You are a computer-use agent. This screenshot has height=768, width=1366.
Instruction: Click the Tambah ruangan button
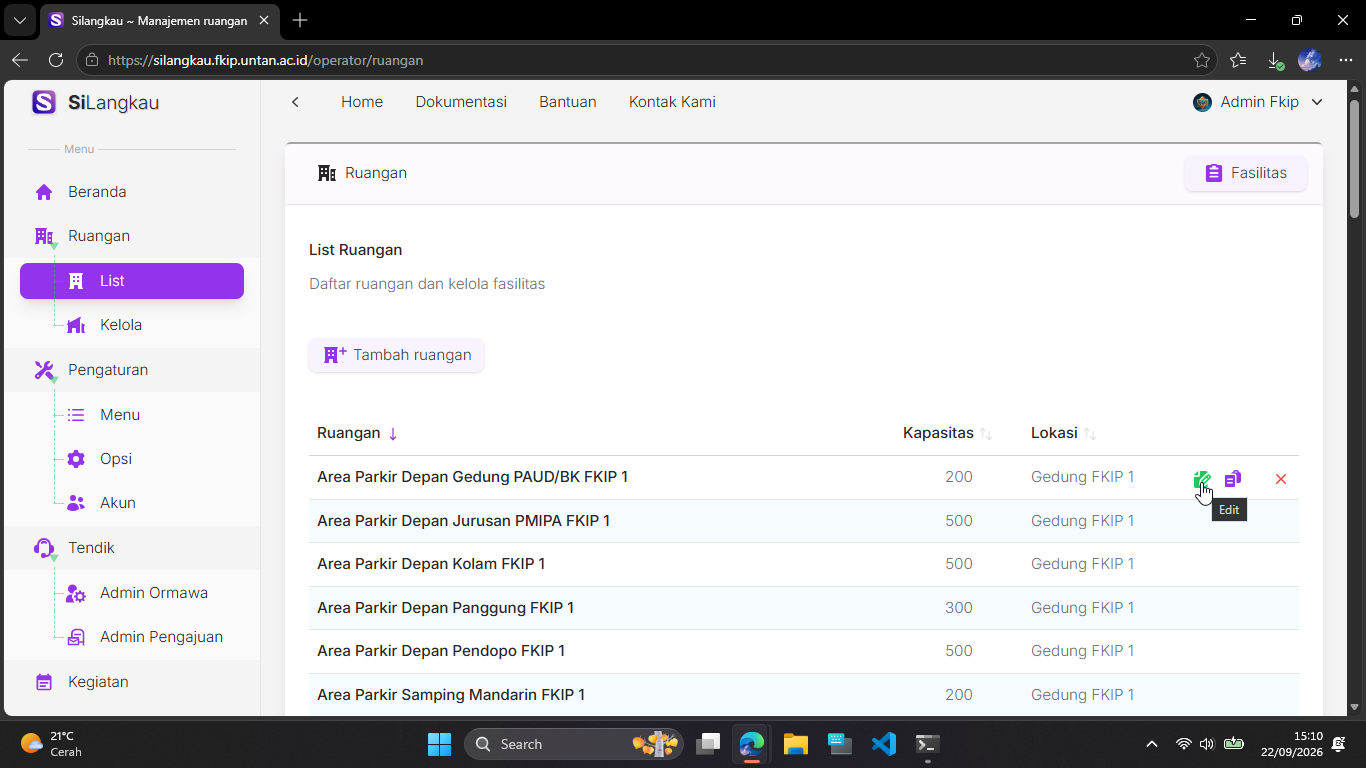[397, 355]
